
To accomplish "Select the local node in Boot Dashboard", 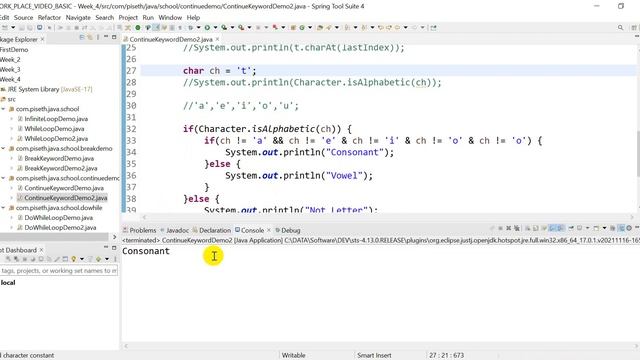I will (x=8, y=282).
